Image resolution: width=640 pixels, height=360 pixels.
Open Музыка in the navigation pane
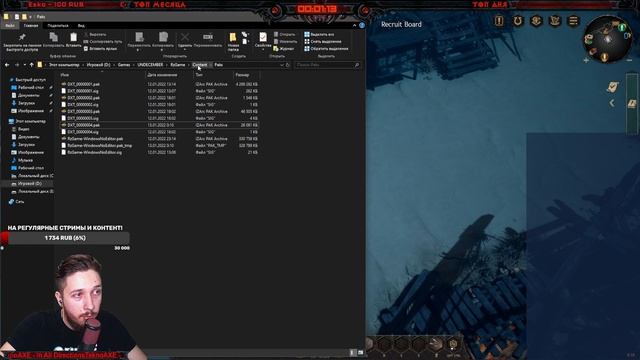(25, 160)
